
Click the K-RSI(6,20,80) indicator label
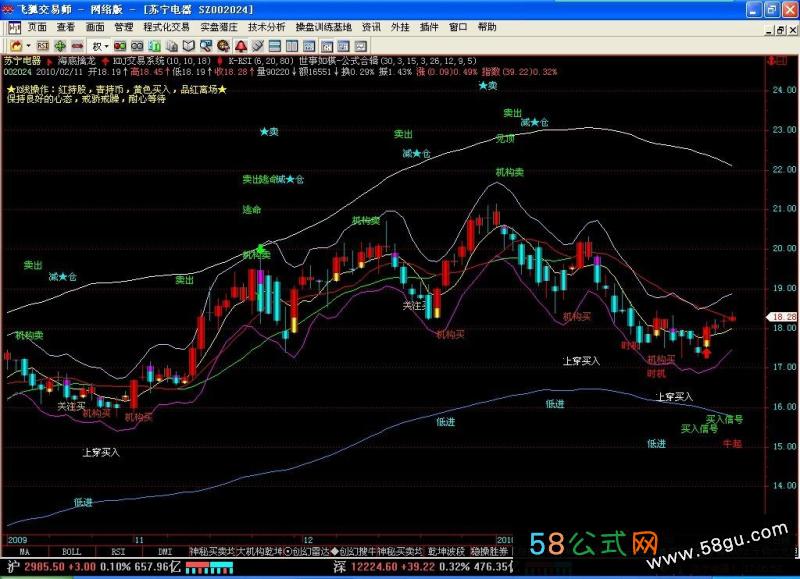(x=261, y=61)
